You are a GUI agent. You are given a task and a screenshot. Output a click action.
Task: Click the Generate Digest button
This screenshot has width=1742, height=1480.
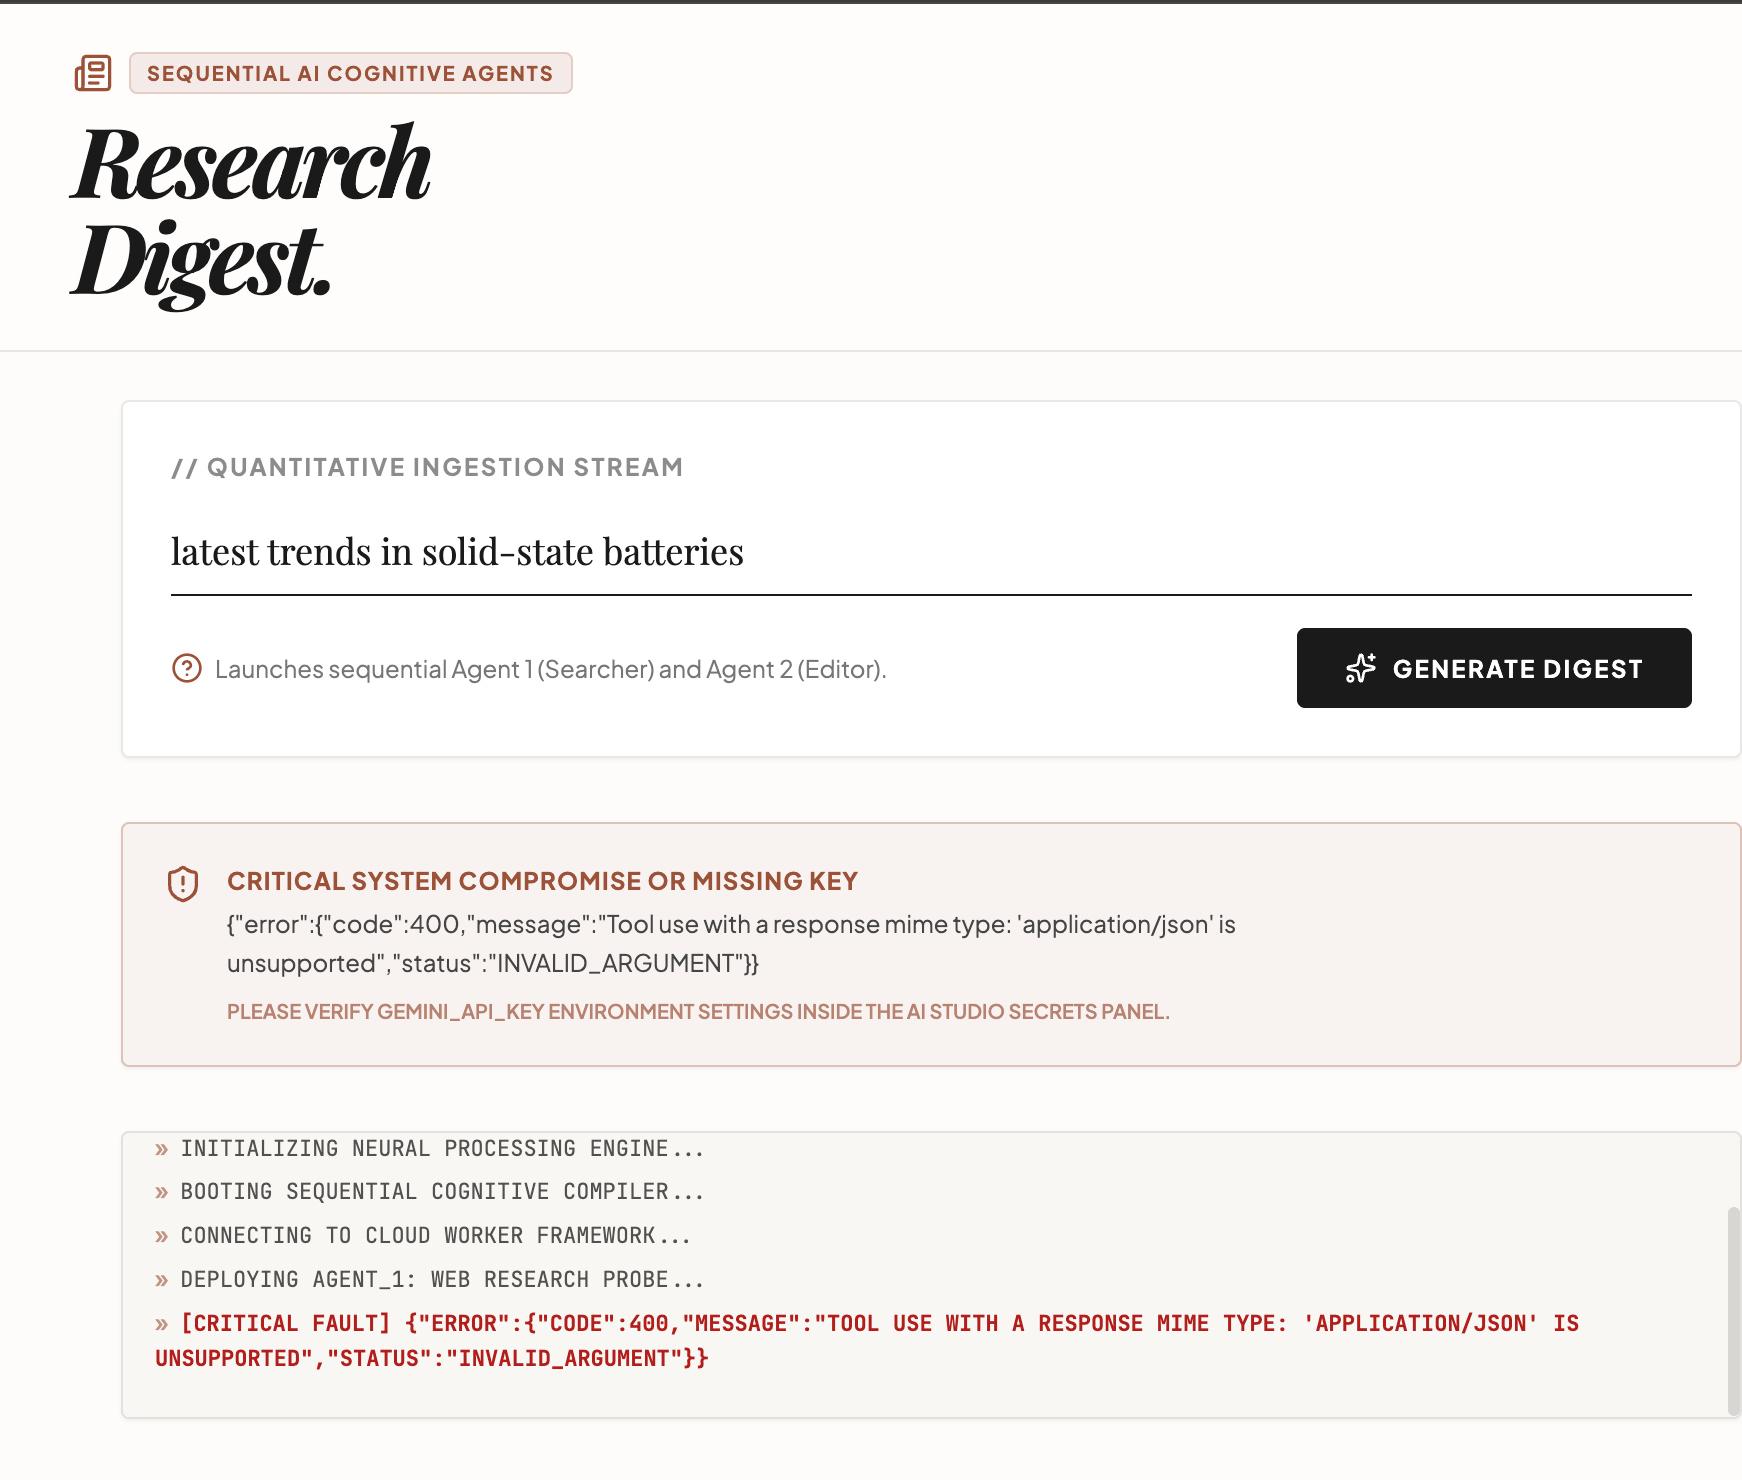tap(1494, 668)
